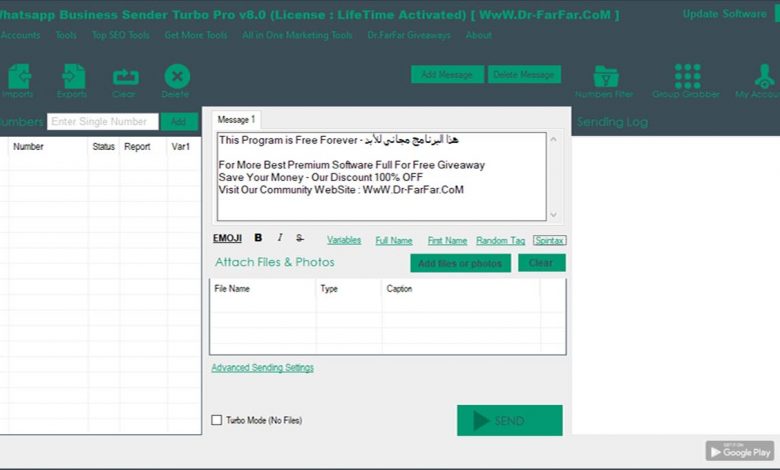Insert First Name variable link
The height and width of the screenshot is (470, 780).
click(447, 241)
